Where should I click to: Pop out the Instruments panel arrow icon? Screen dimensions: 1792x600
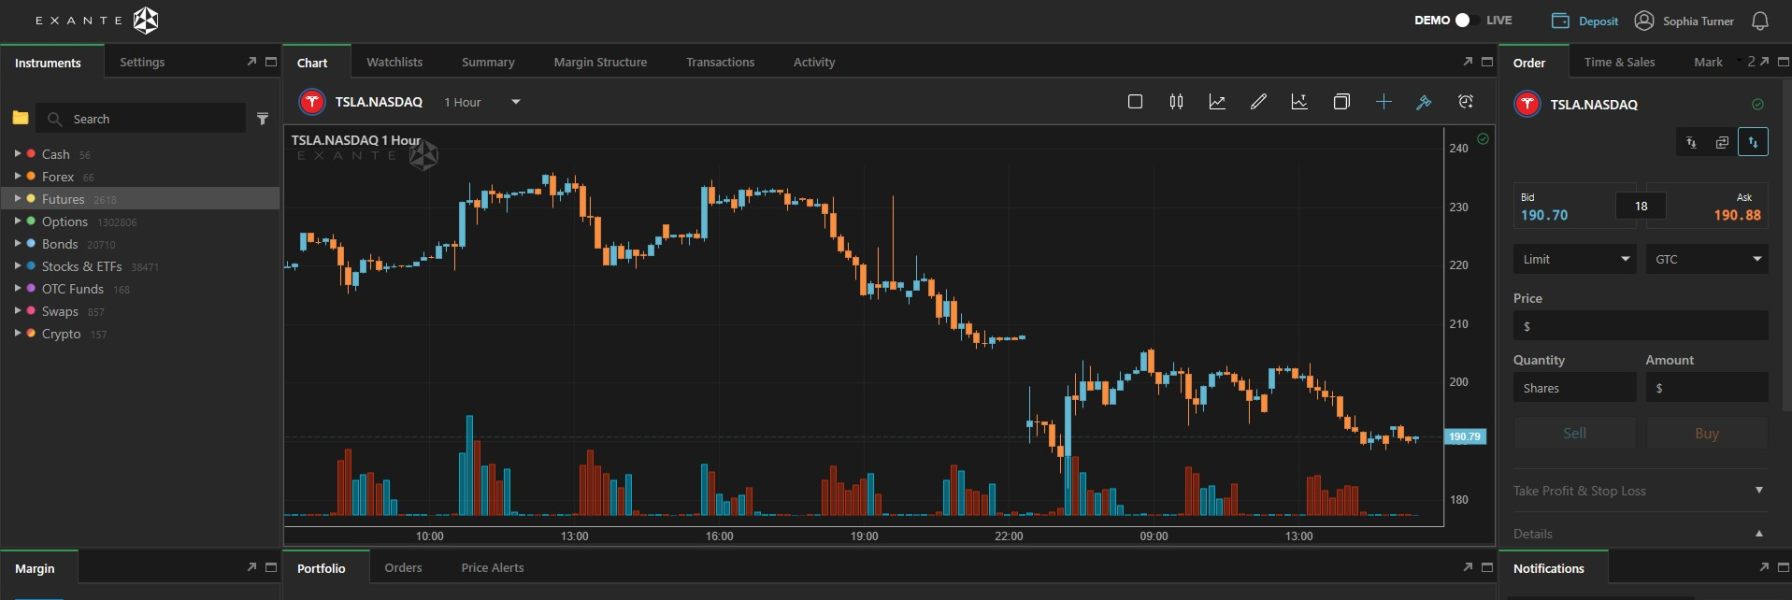coord(252,62)
